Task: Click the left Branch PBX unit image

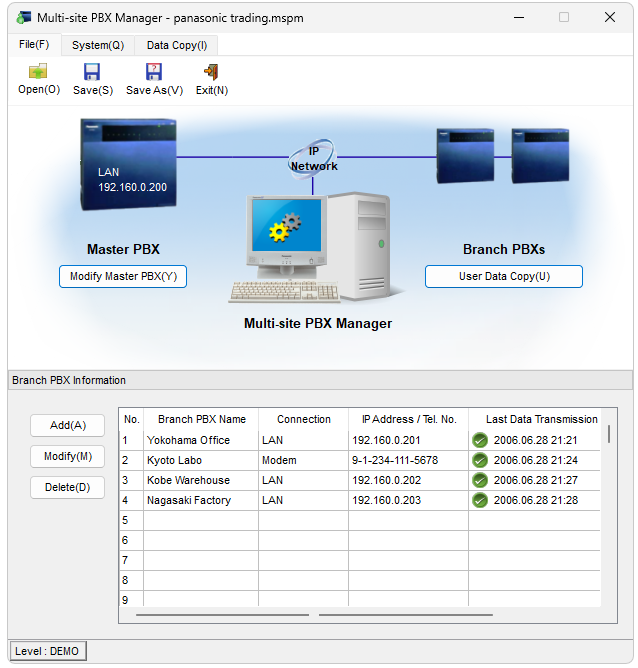Action: point(466,155)
